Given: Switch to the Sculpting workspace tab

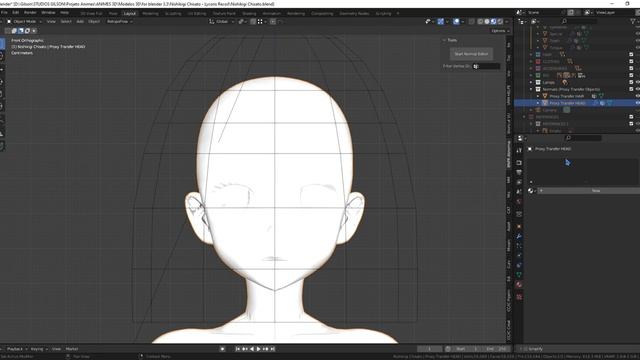Looking at the screenshot, I should pyautogui.click(x=173, y=13).
